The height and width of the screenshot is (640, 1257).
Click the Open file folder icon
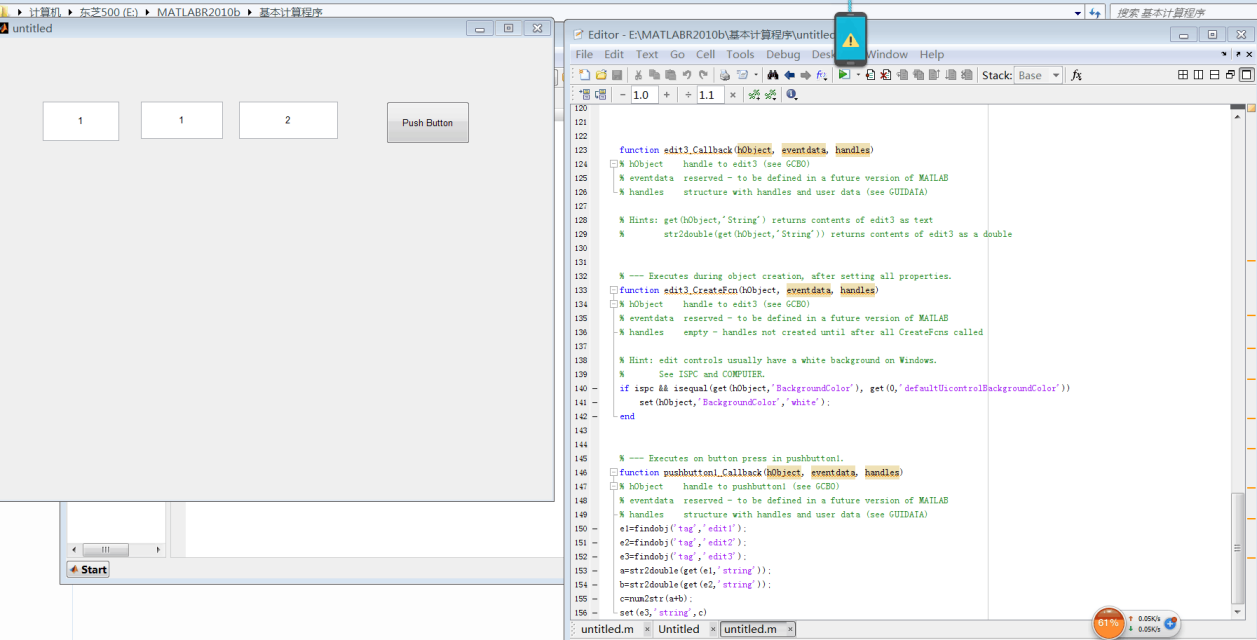[x=601, y=75]
